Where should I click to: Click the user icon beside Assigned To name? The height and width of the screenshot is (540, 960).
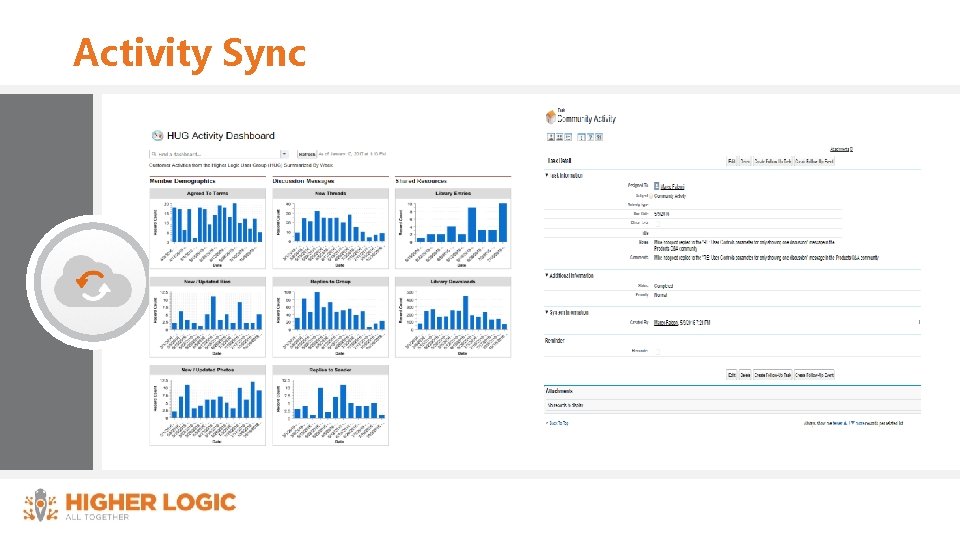(656, 186)
